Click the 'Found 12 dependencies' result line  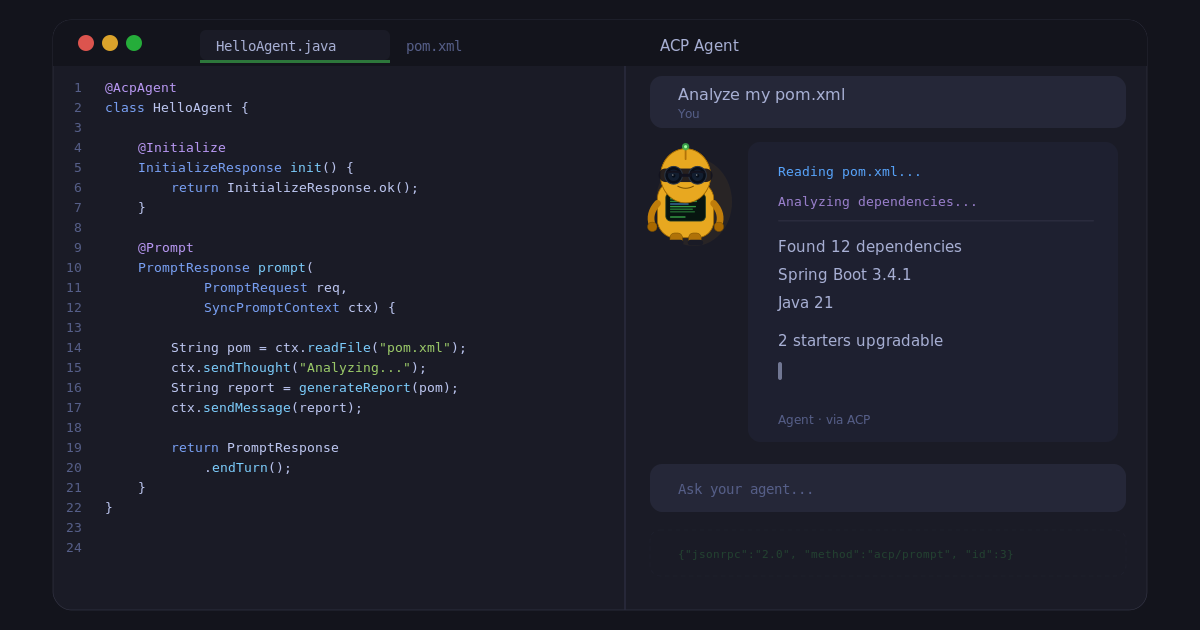pos(869,246)
